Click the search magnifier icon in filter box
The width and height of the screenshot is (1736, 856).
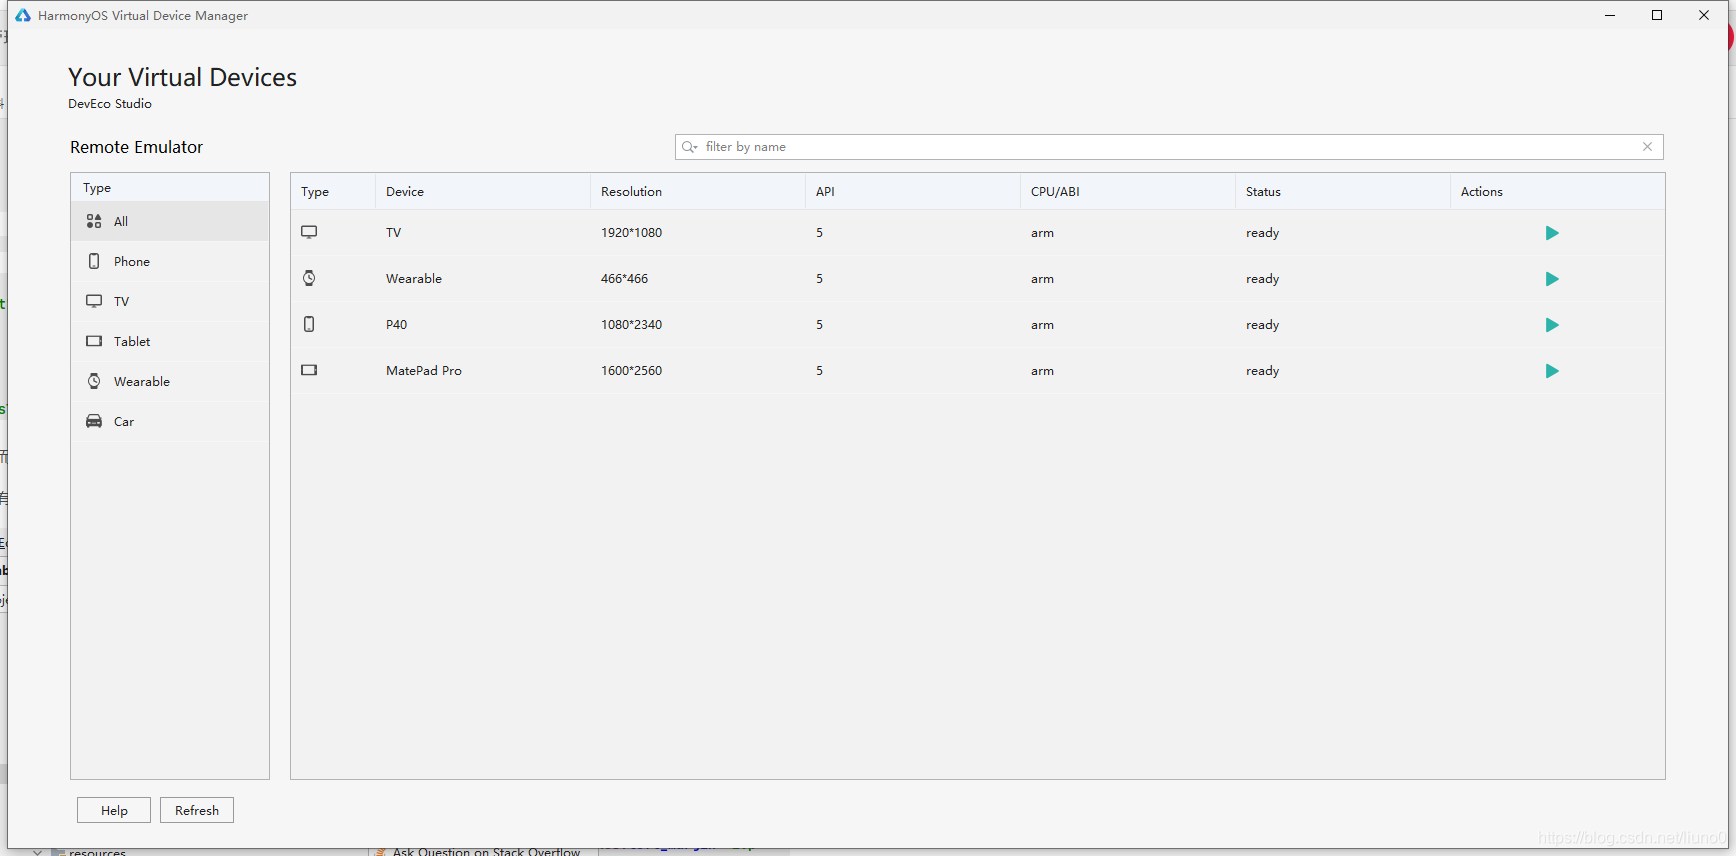pyautogui.click(x=689, y=147)
